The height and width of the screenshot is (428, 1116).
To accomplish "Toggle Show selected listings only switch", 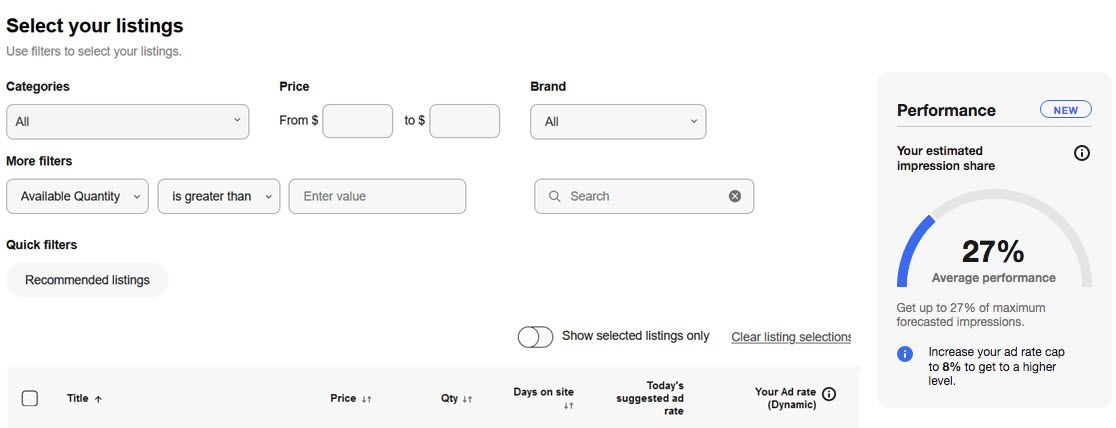I will click(535, 337).
